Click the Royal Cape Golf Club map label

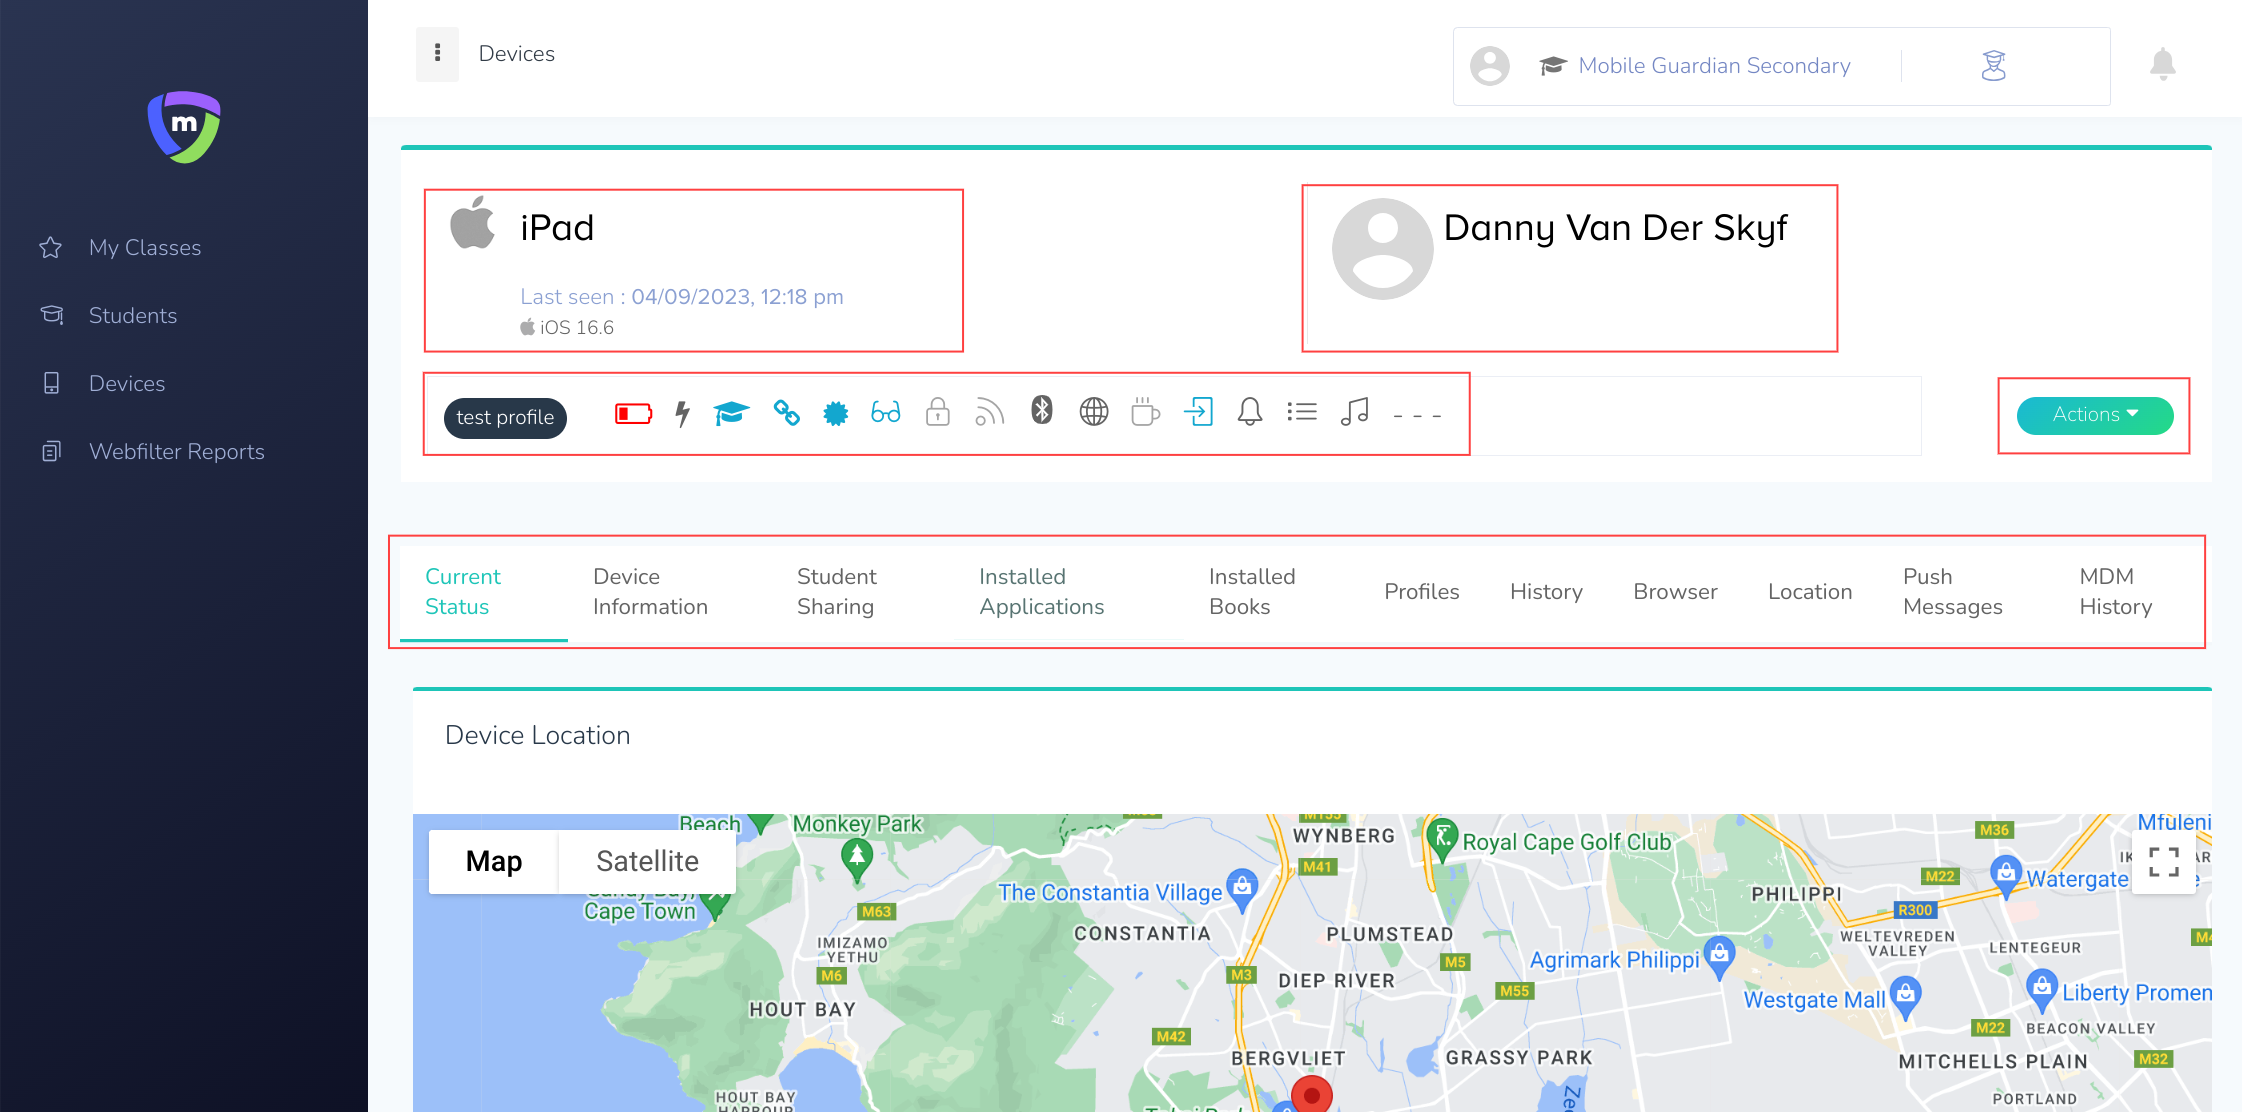coord(1567,842)
